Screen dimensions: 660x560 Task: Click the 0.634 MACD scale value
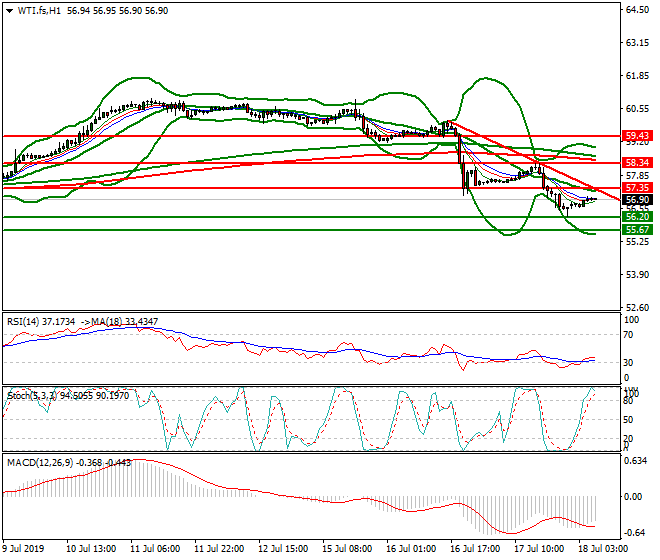[636, 461]
